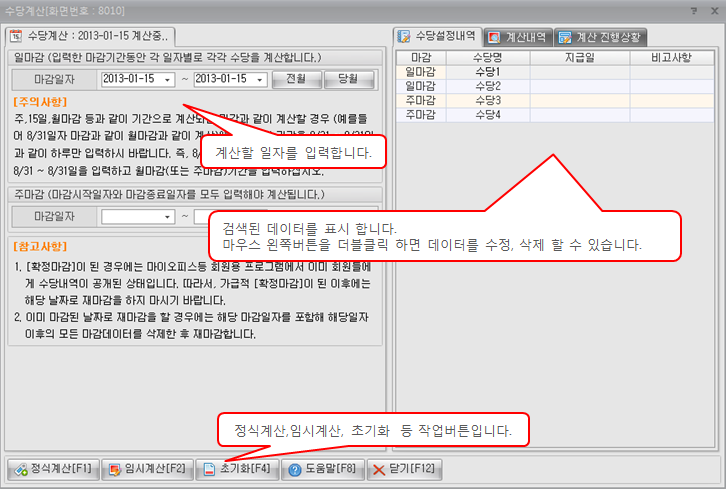Image resolution: width=726 pixels, height=489 pixels.
Task: Click the [참고사항] heading
Action: (x=40, y=246)
